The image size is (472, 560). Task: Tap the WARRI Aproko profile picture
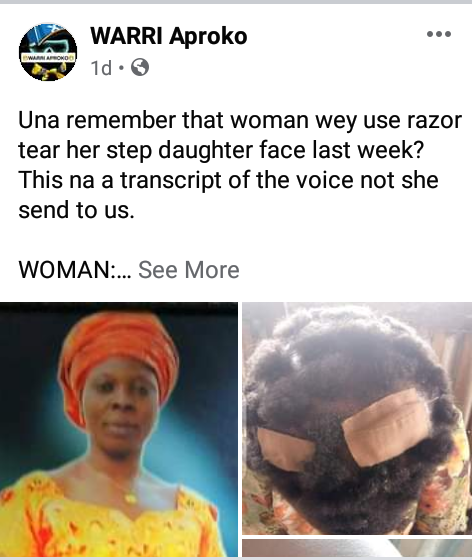tap(48, 52)
